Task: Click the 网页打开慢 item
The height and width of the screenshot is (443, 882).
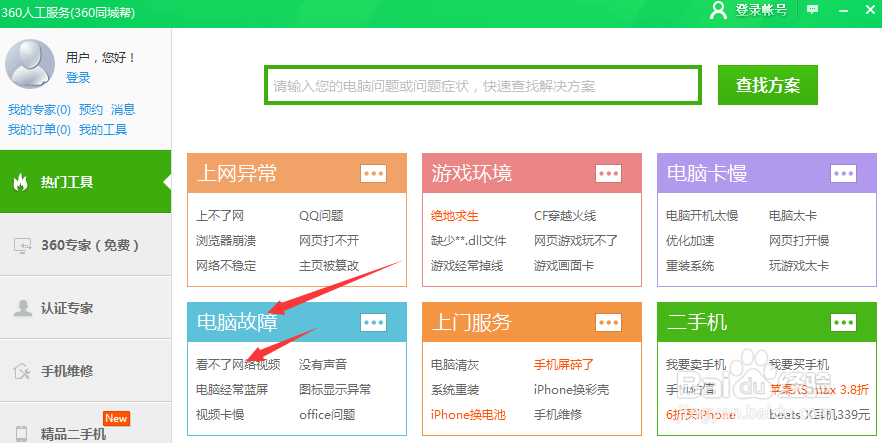Action: pos(799,241)
